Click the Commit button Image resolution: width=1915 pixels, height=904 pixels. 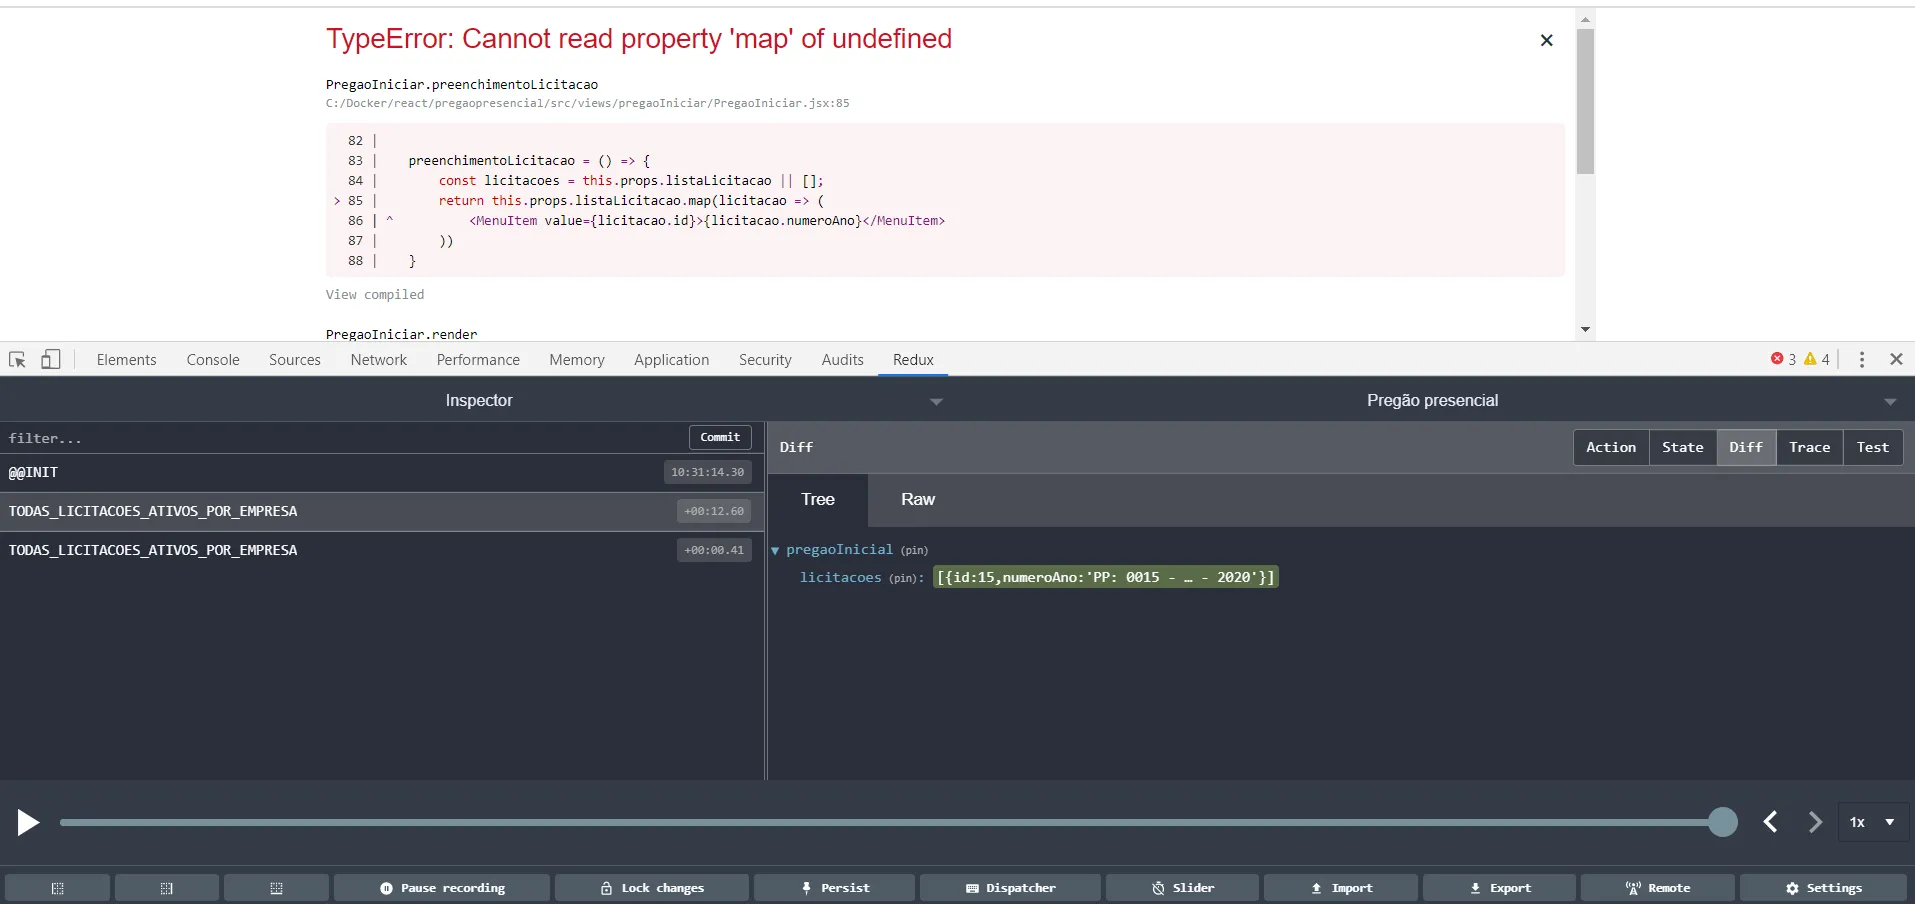[x=720, y=438]
